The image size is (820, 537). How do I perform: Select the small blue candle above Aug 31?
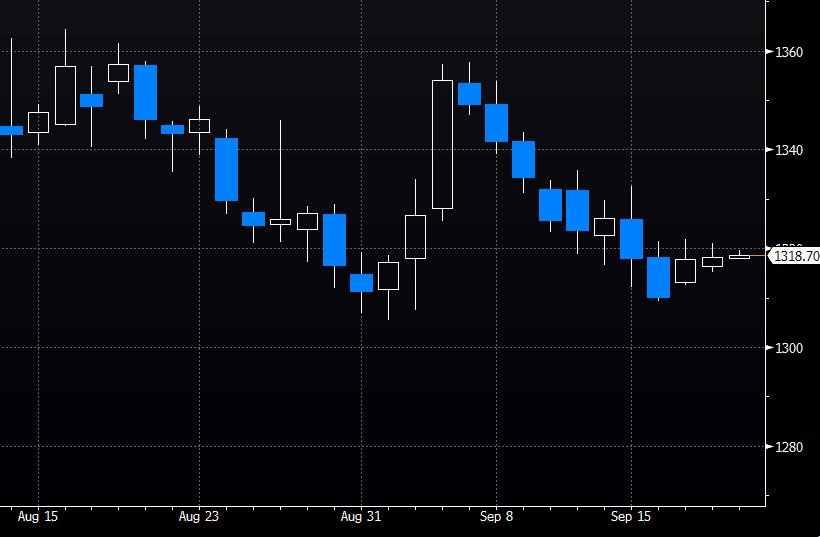click(361, 283)
